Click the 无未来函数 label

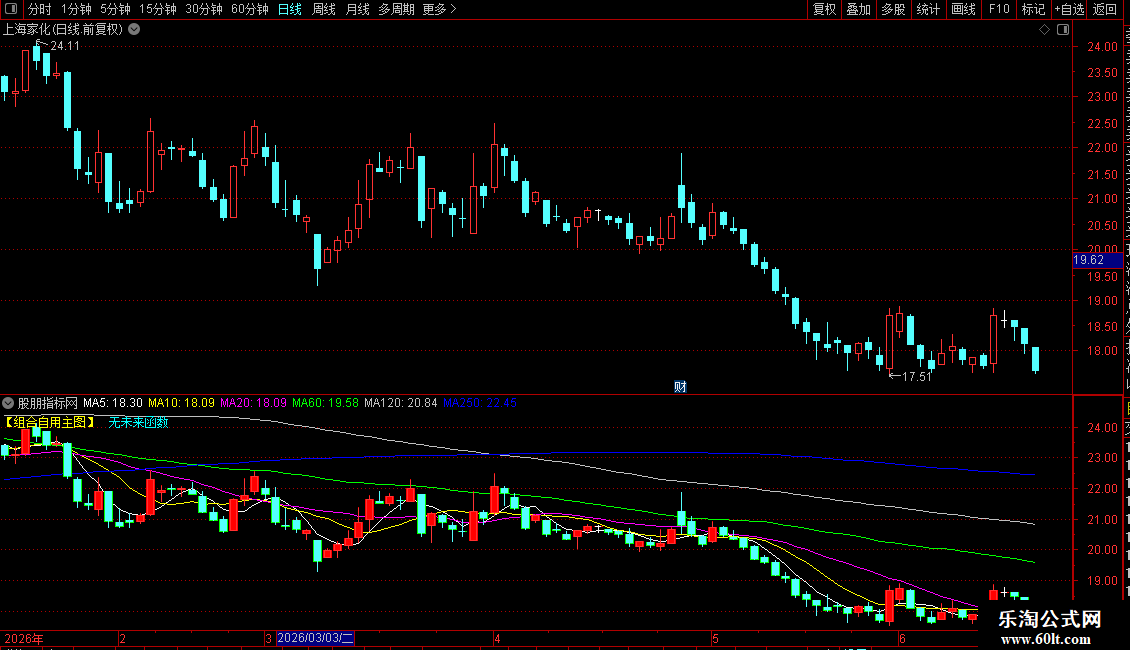click(x=138, y=422)
